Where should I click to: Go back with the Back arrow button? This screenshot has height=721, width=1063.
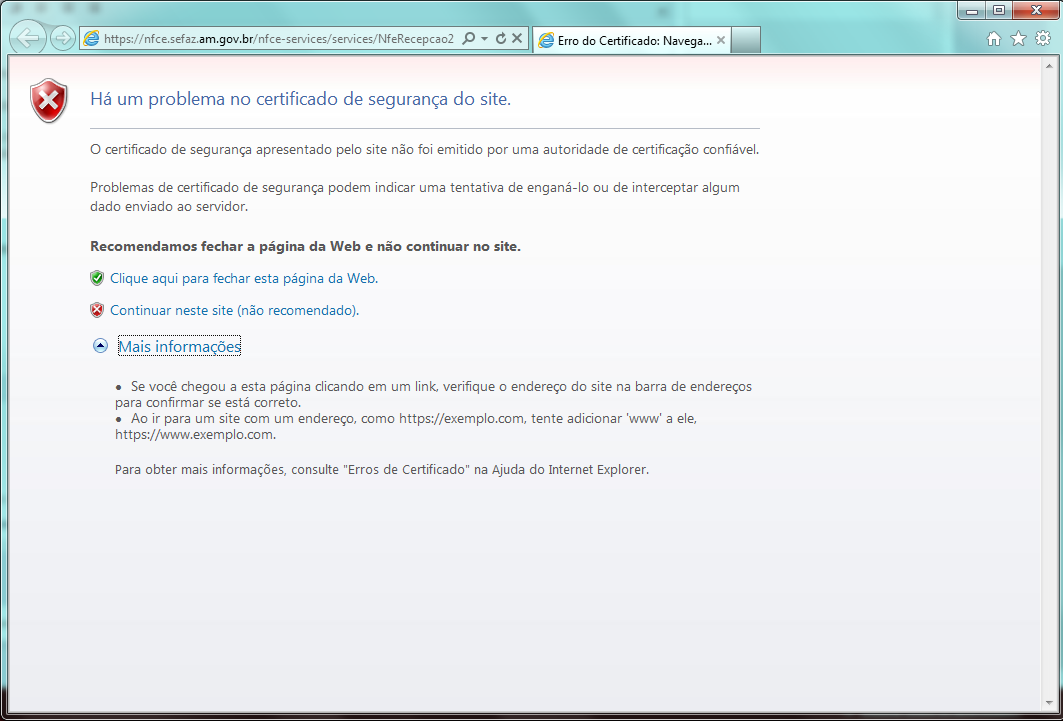click(28, 39)
